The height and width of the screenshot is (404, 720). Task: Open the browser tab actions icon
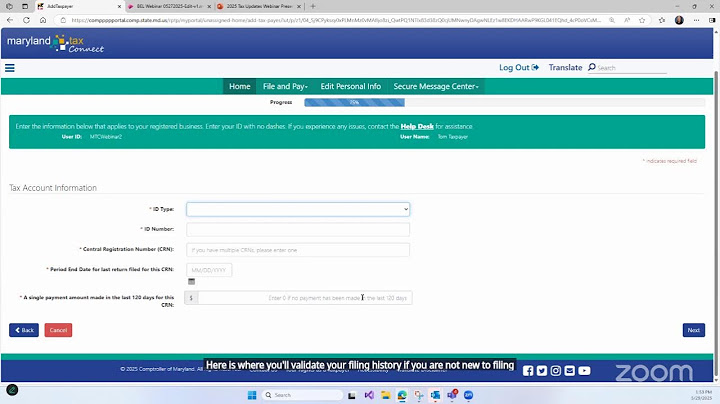(x=25, y=6)
